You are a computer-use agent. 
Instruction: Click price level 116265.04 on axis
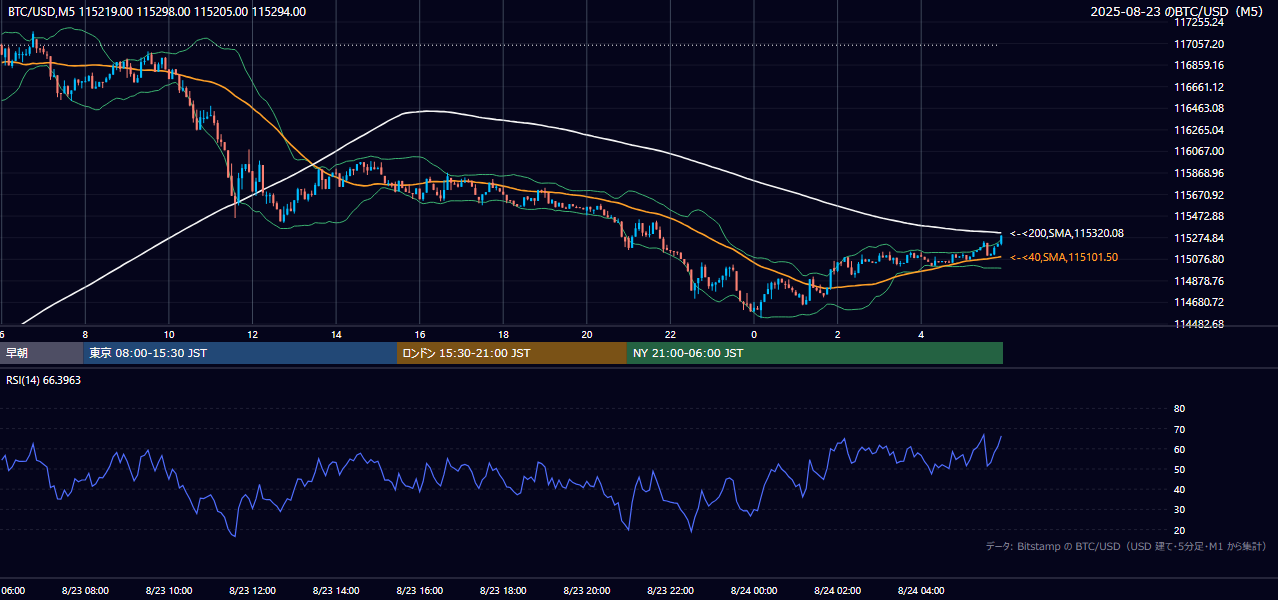(x=1198, y=130)
